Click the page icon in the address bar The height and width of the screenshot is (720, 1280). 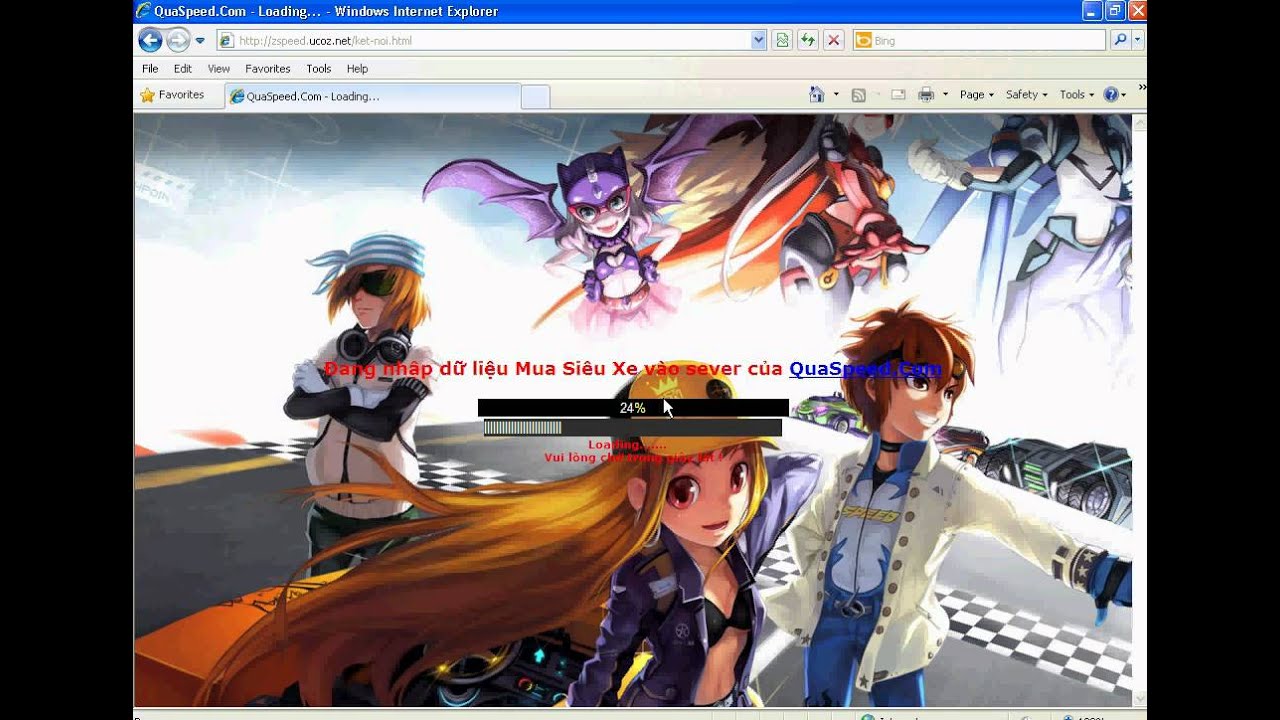(227, 41)
